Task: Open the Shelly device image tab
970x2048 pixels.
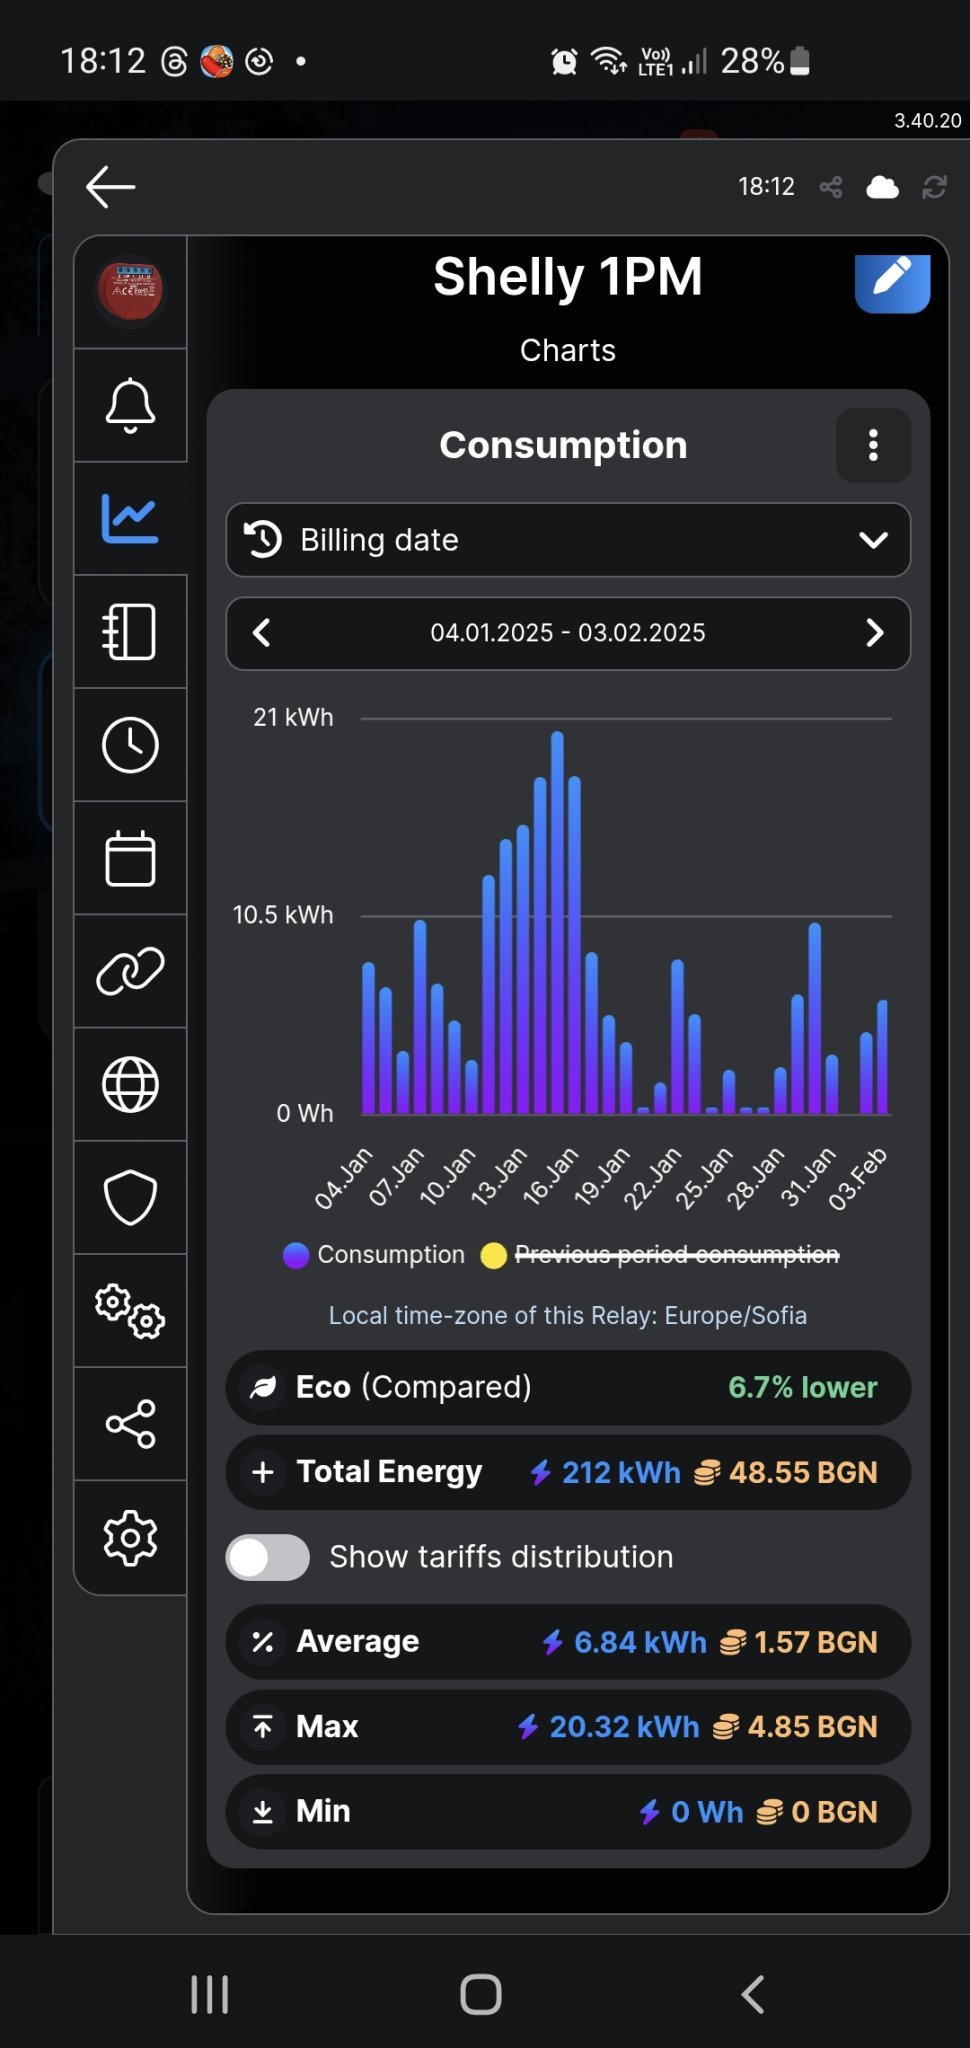Action: pos(130,292)
